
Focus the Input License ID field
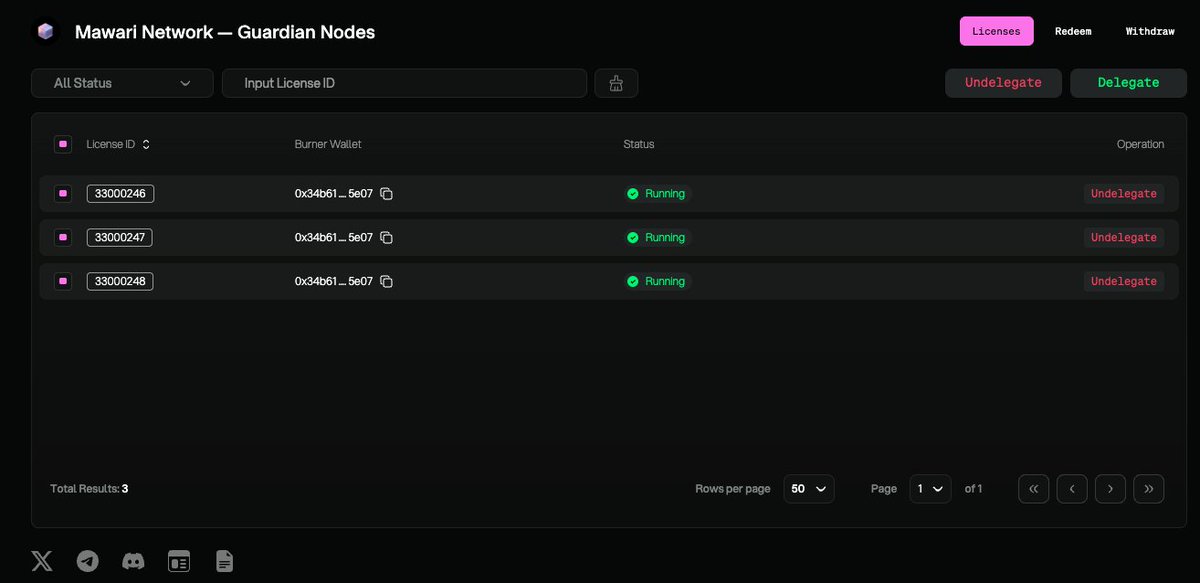tap(404, 83)
